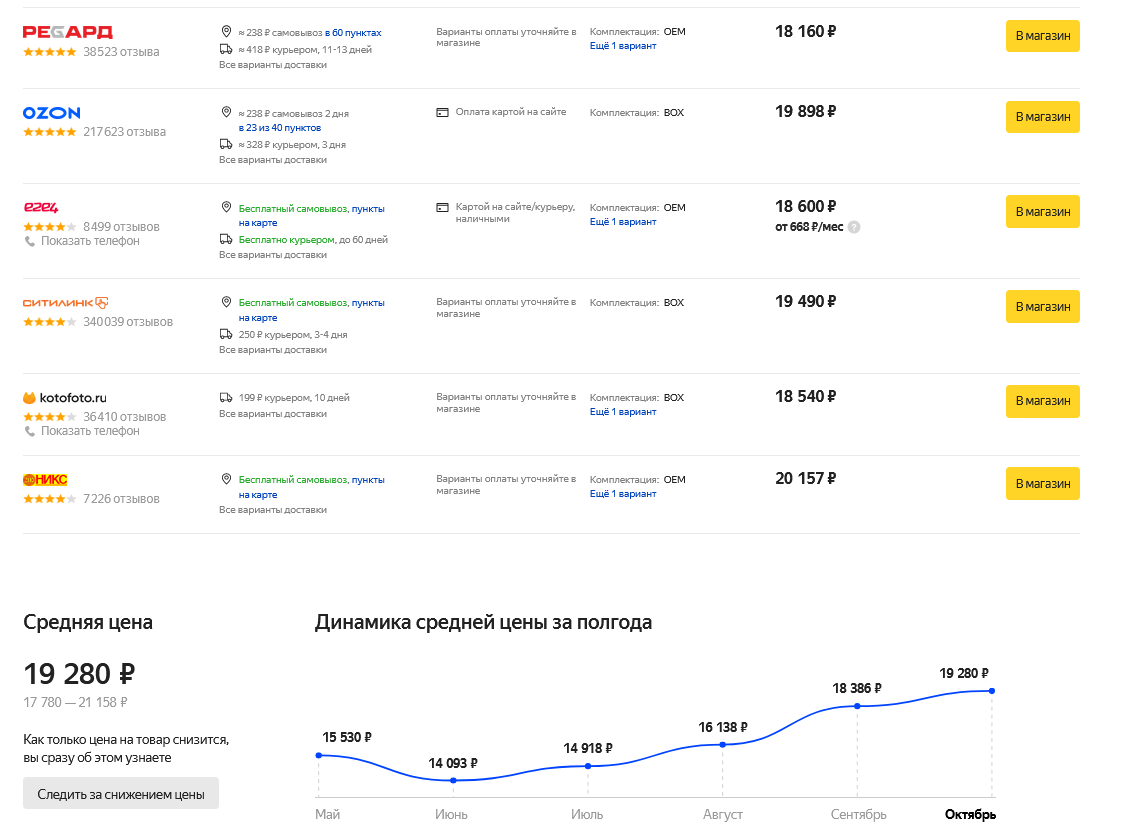Image resolution: width=1125 pixels, height=829 pixels.
Task: Open 'Все варианты доставки' in OZON row
Action: point(273,160)
